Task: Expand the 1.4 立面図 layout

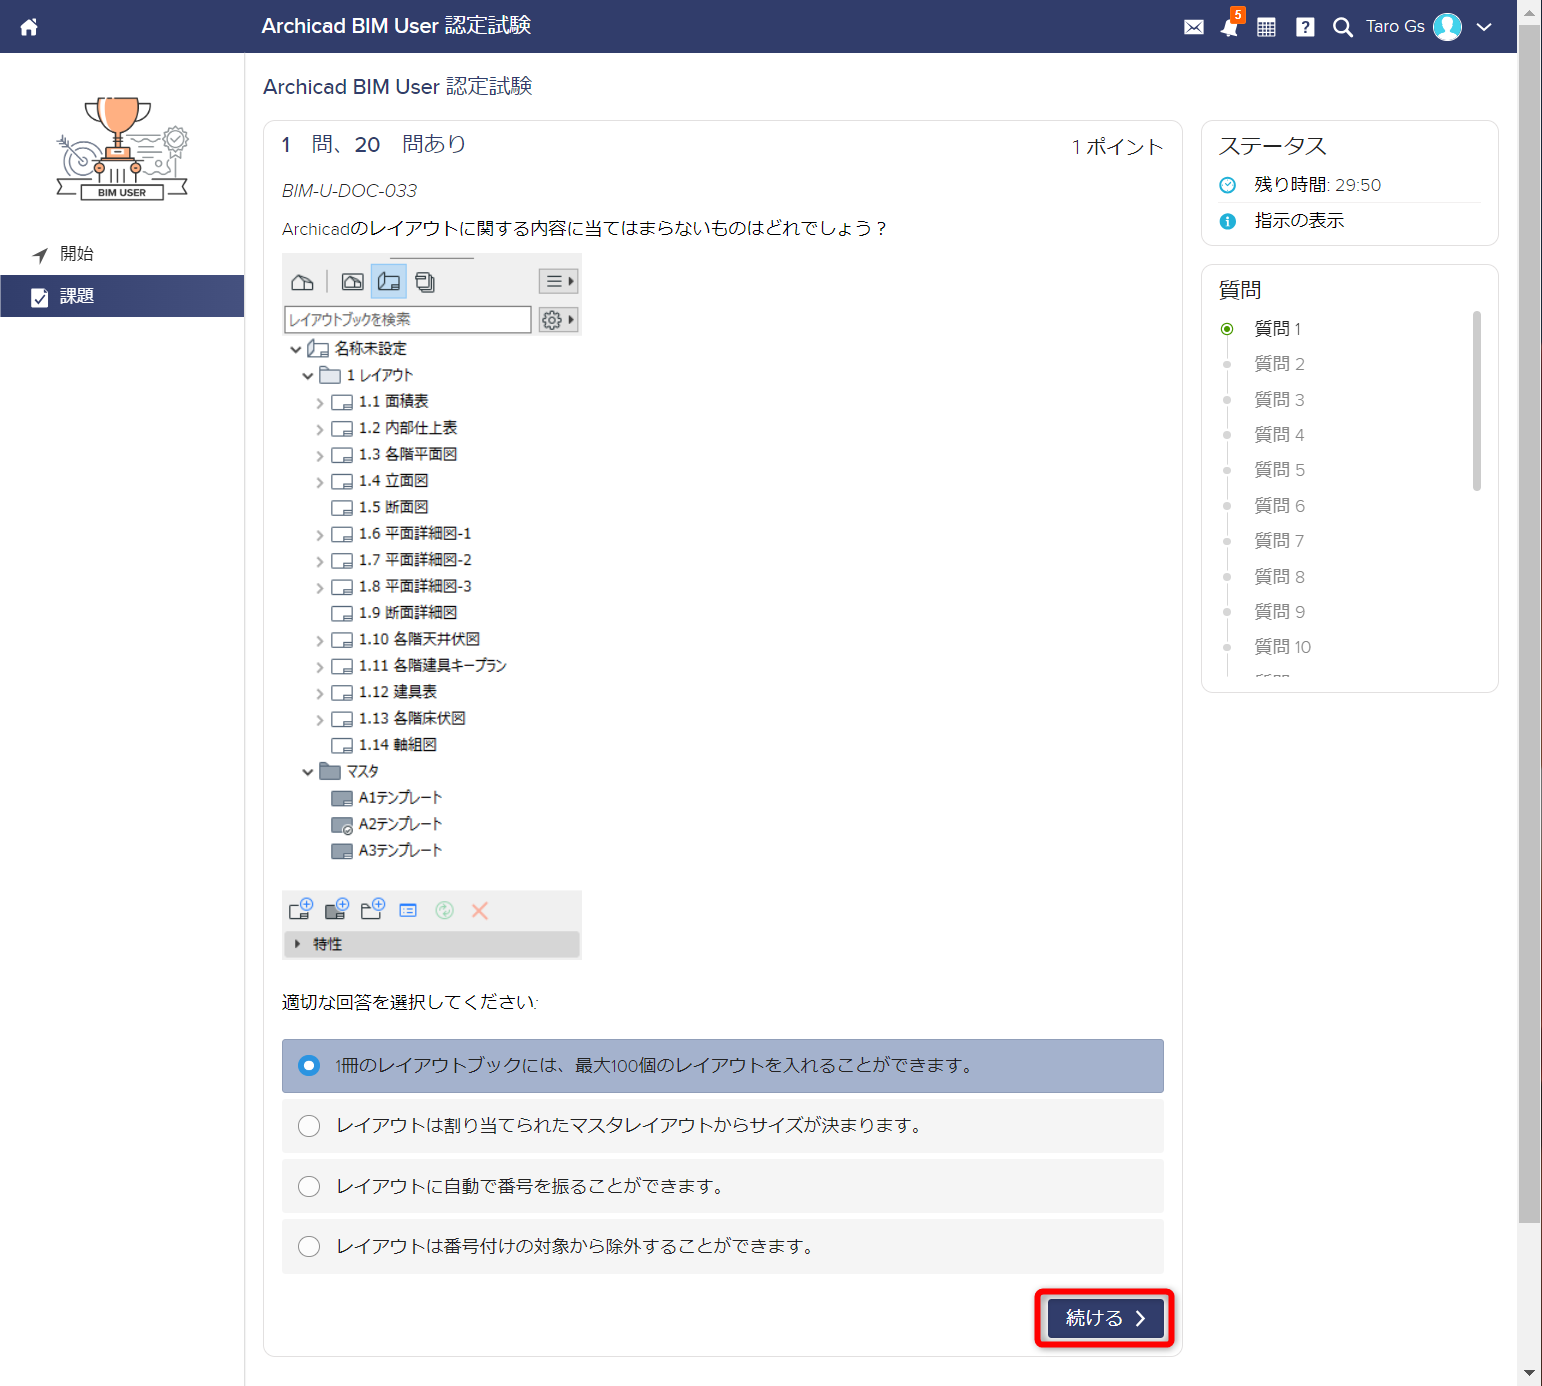Action: pyautogui.click(x=320, y=482)
